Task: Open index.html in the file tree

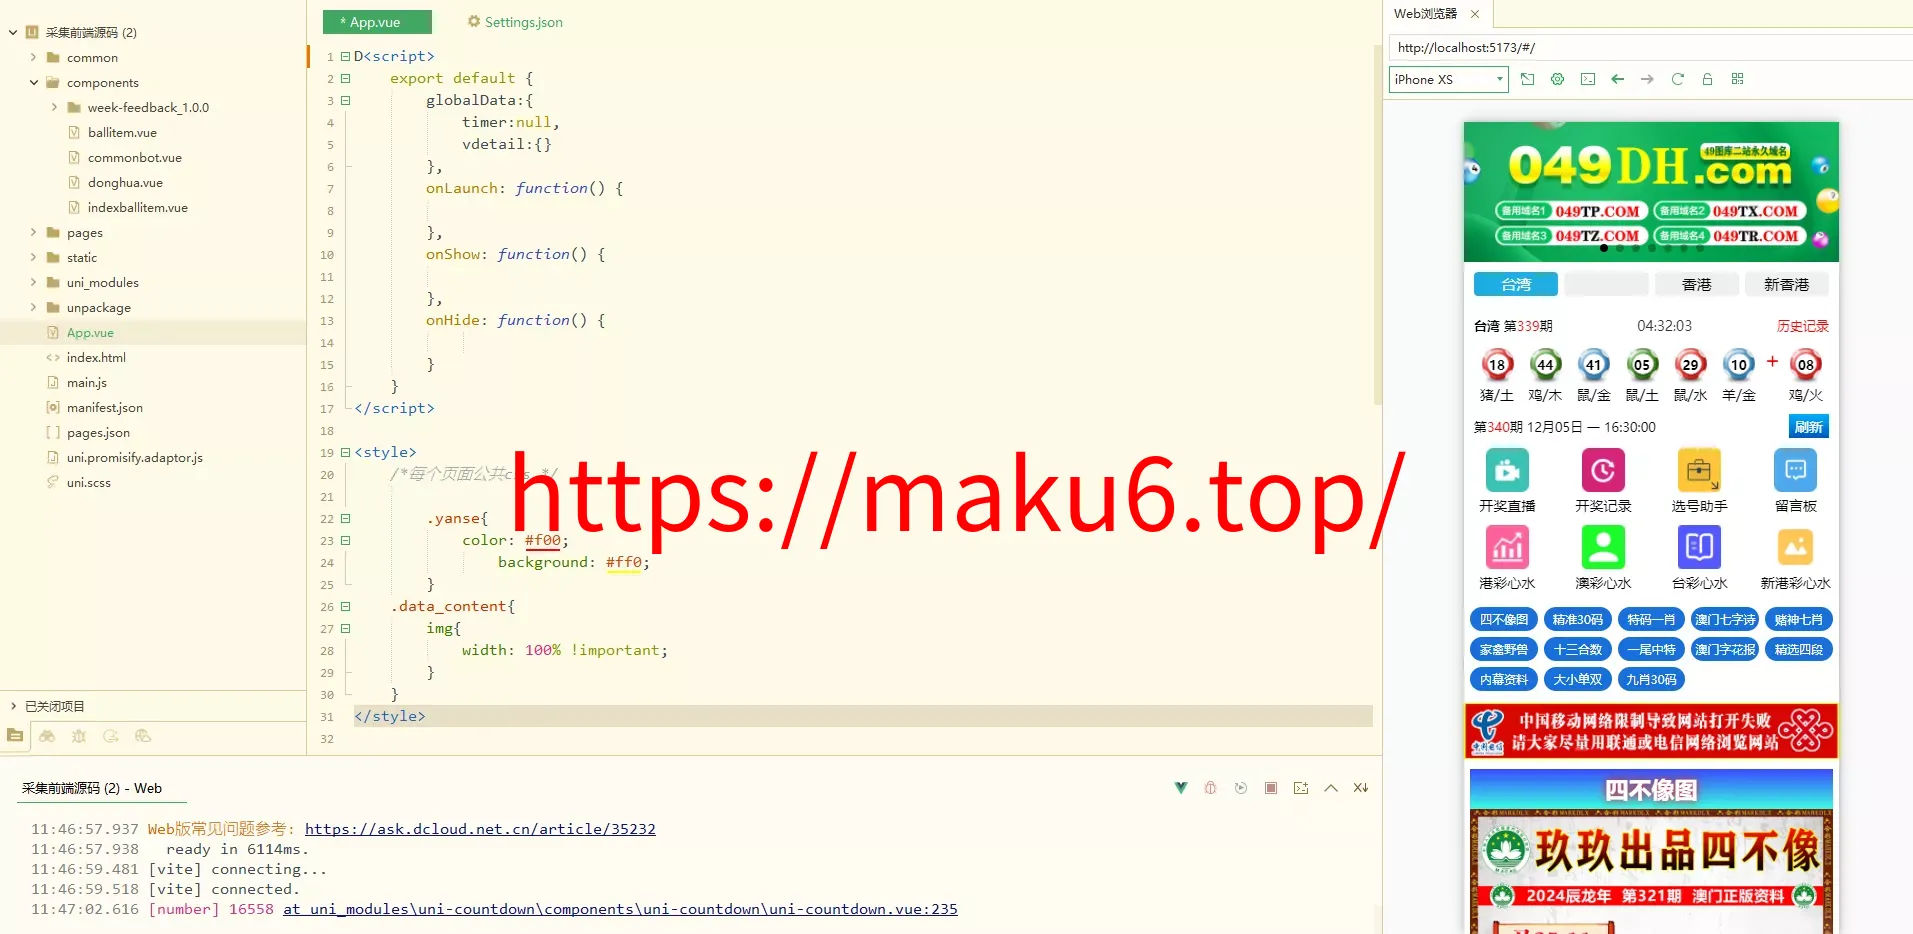Action: 96,358
